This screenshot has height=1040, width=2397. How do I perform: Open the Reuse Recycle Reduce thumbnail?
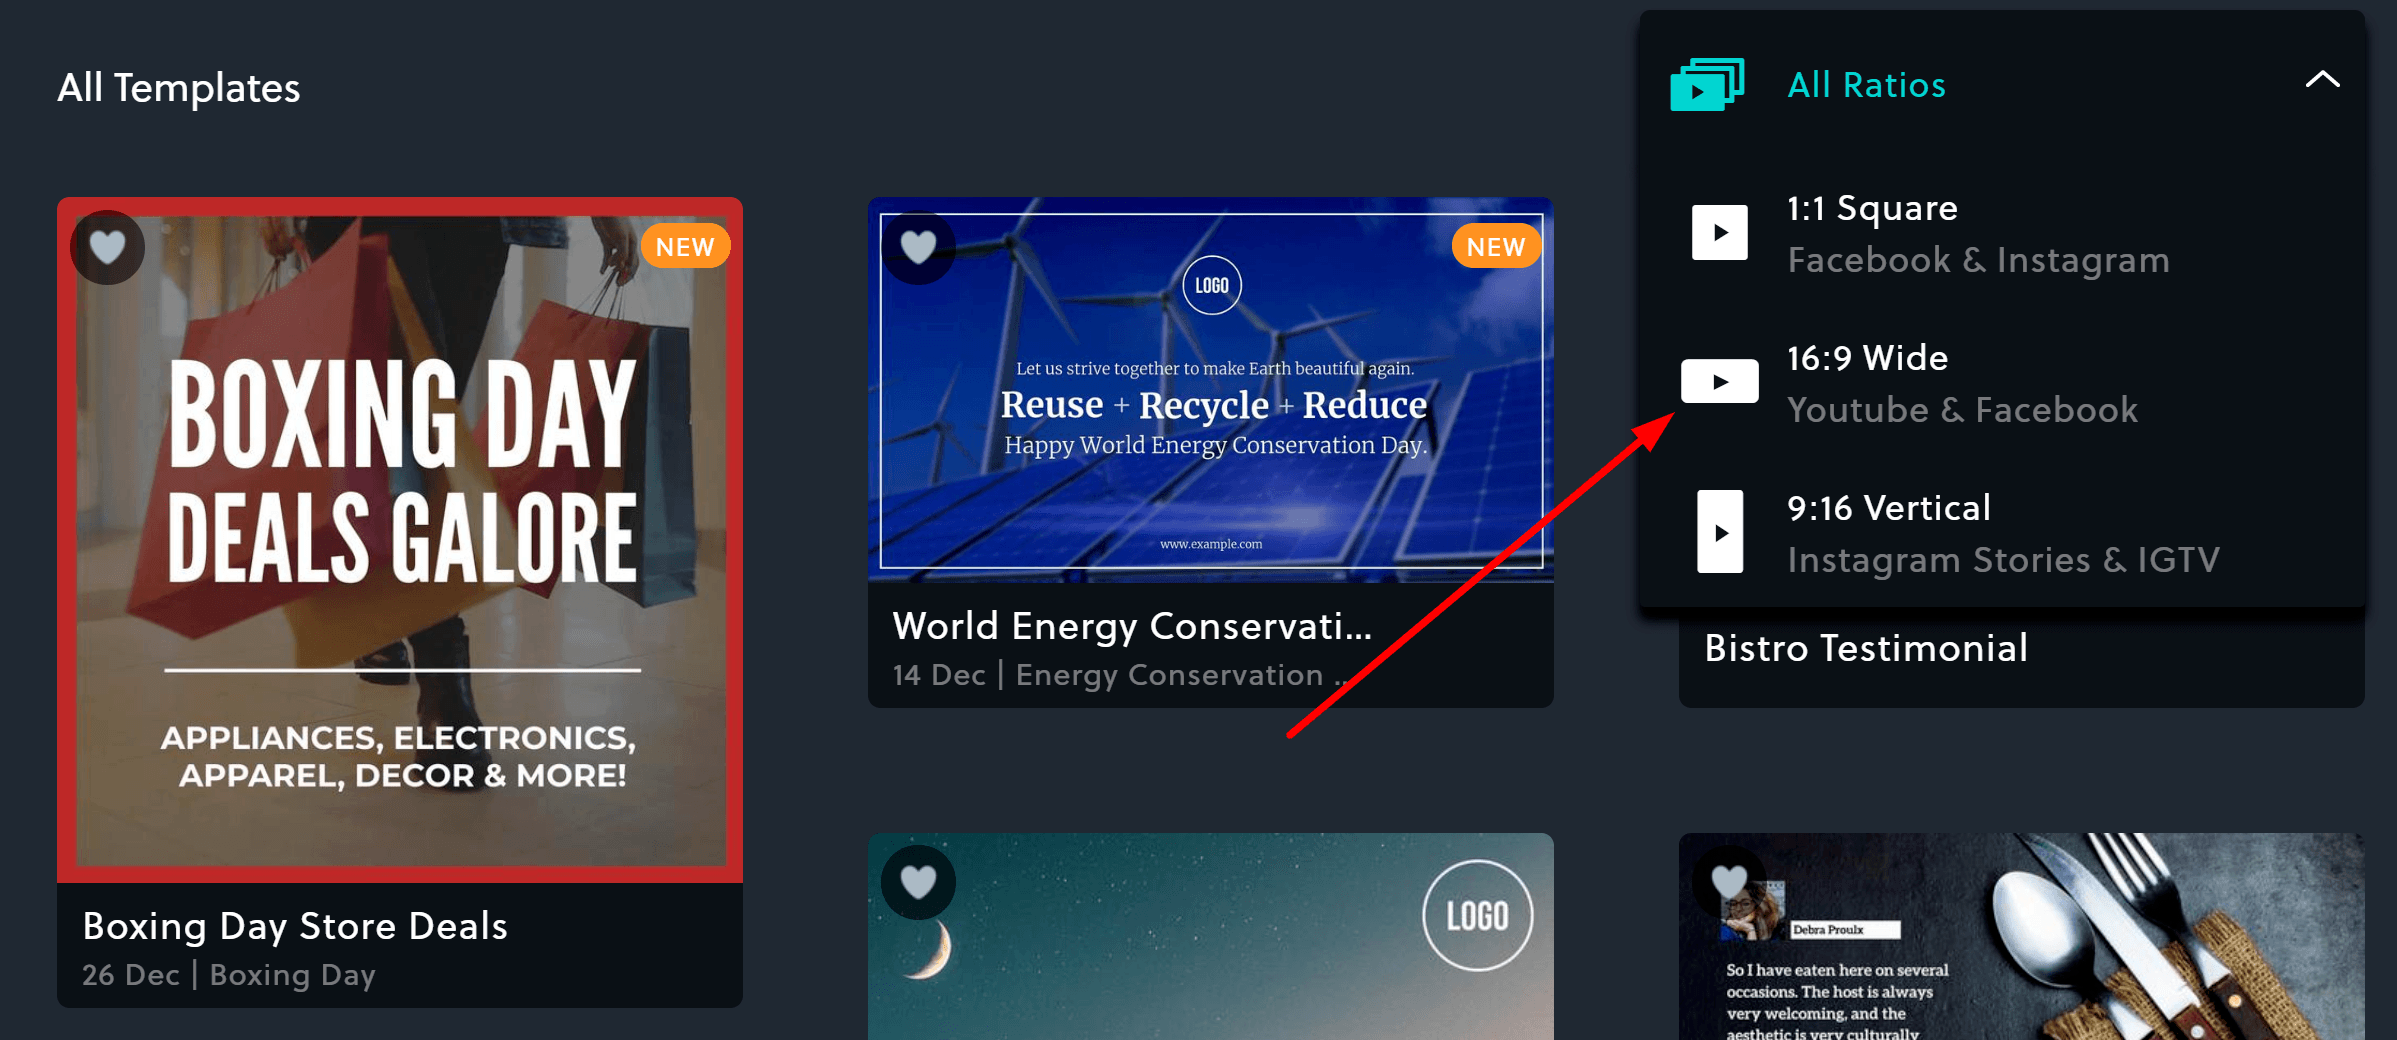pos(1211,390)
